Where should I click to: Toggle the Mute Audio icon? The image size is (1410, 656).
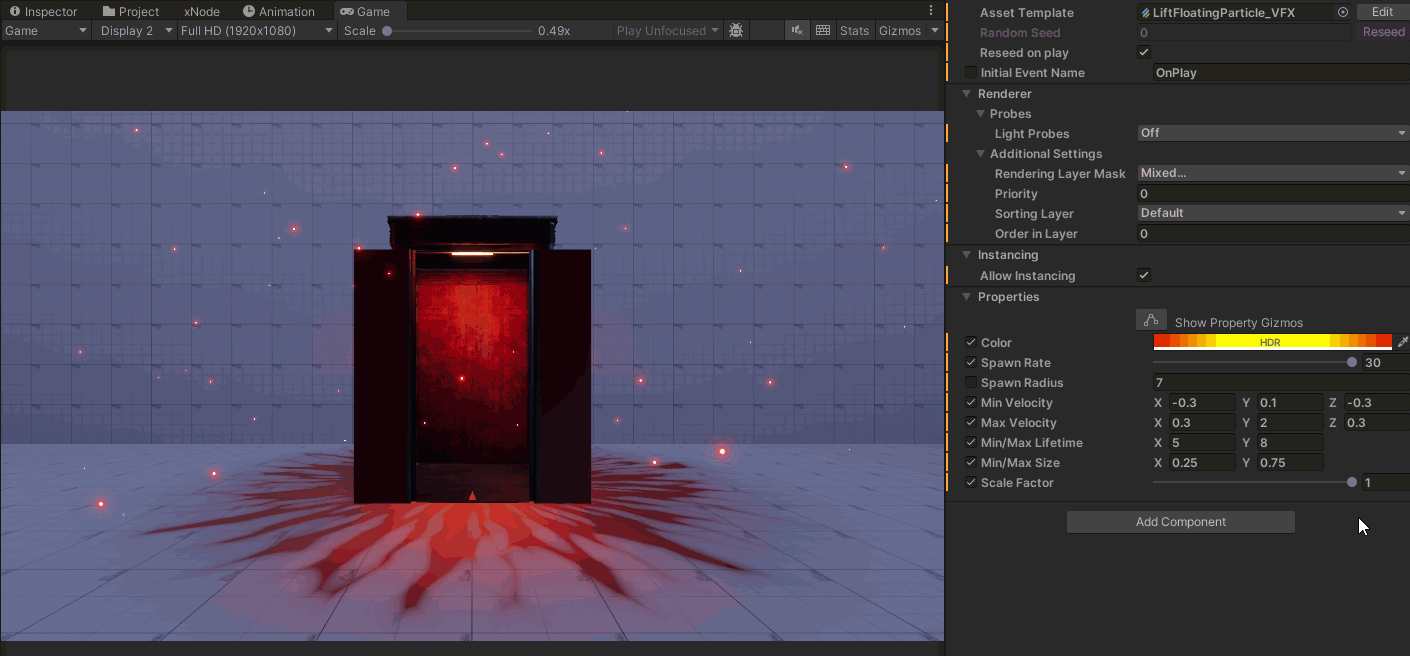797,31
